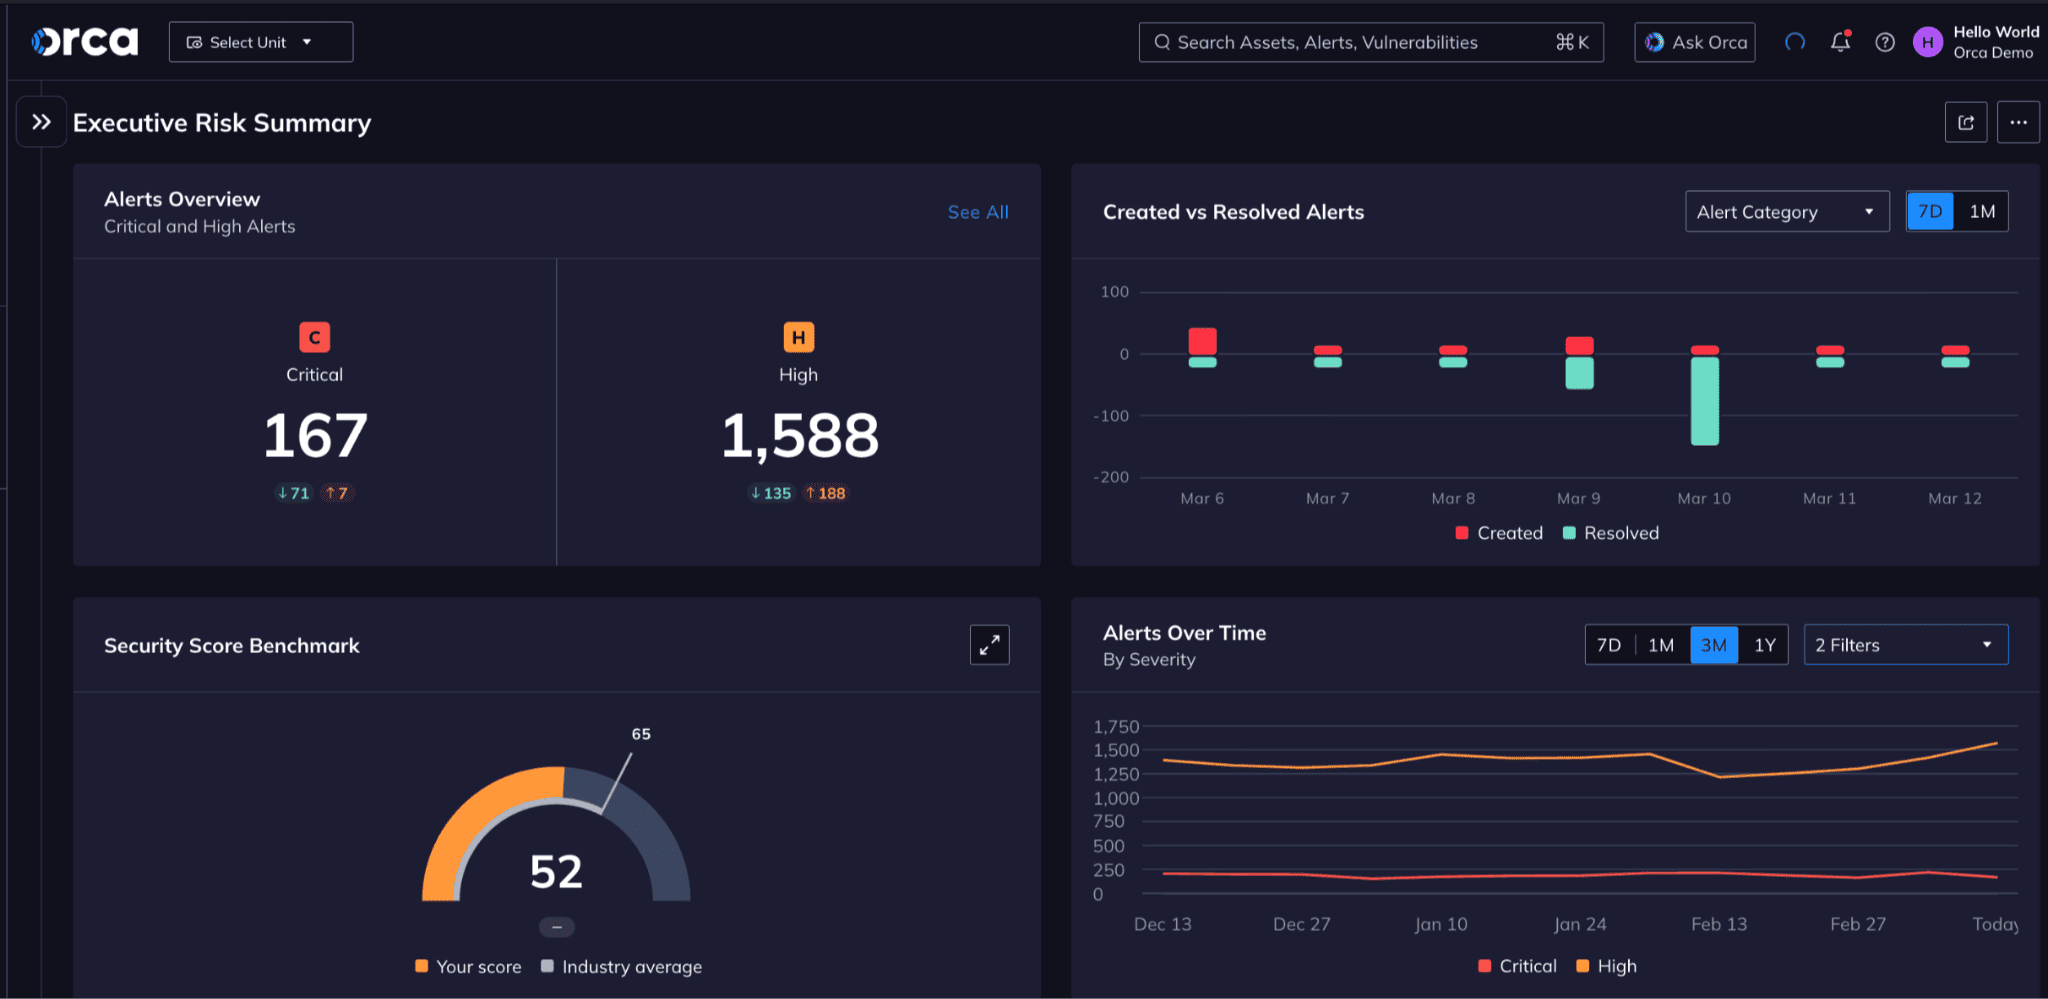
Task: Click the decreased 71 critical indicator
Action: (293, 493)
